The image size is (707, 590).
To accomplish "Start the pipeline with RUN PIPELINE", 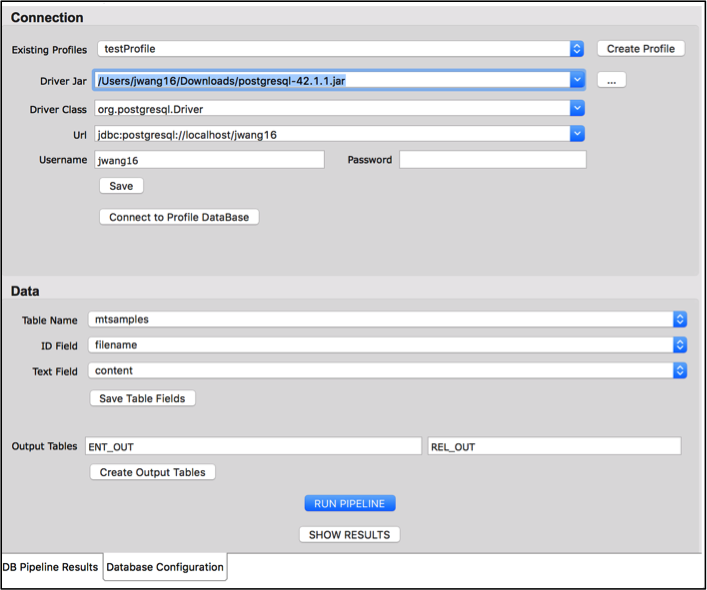I will 350,503.
